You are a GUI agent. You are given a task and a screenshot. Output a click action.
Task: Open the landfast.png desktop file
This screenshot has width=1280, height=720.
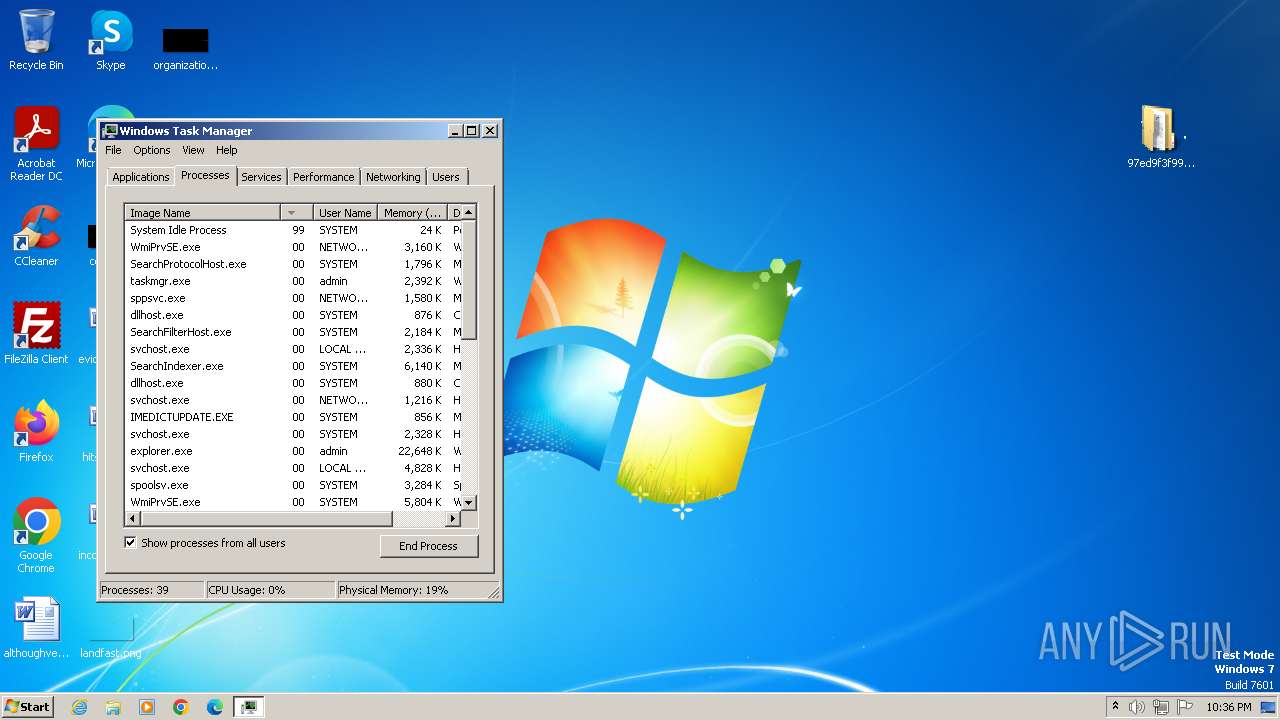point(110,634)
